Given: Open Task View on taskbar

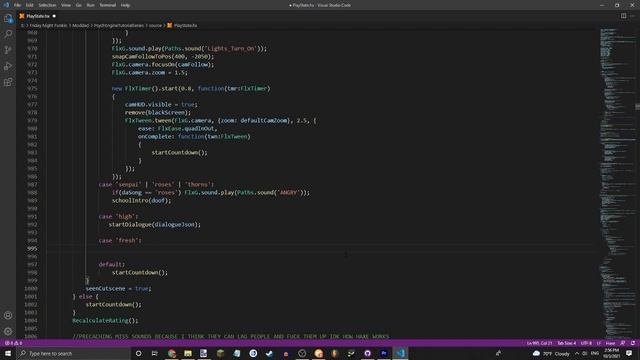Looking at the screenshot, I should (155, 353).
